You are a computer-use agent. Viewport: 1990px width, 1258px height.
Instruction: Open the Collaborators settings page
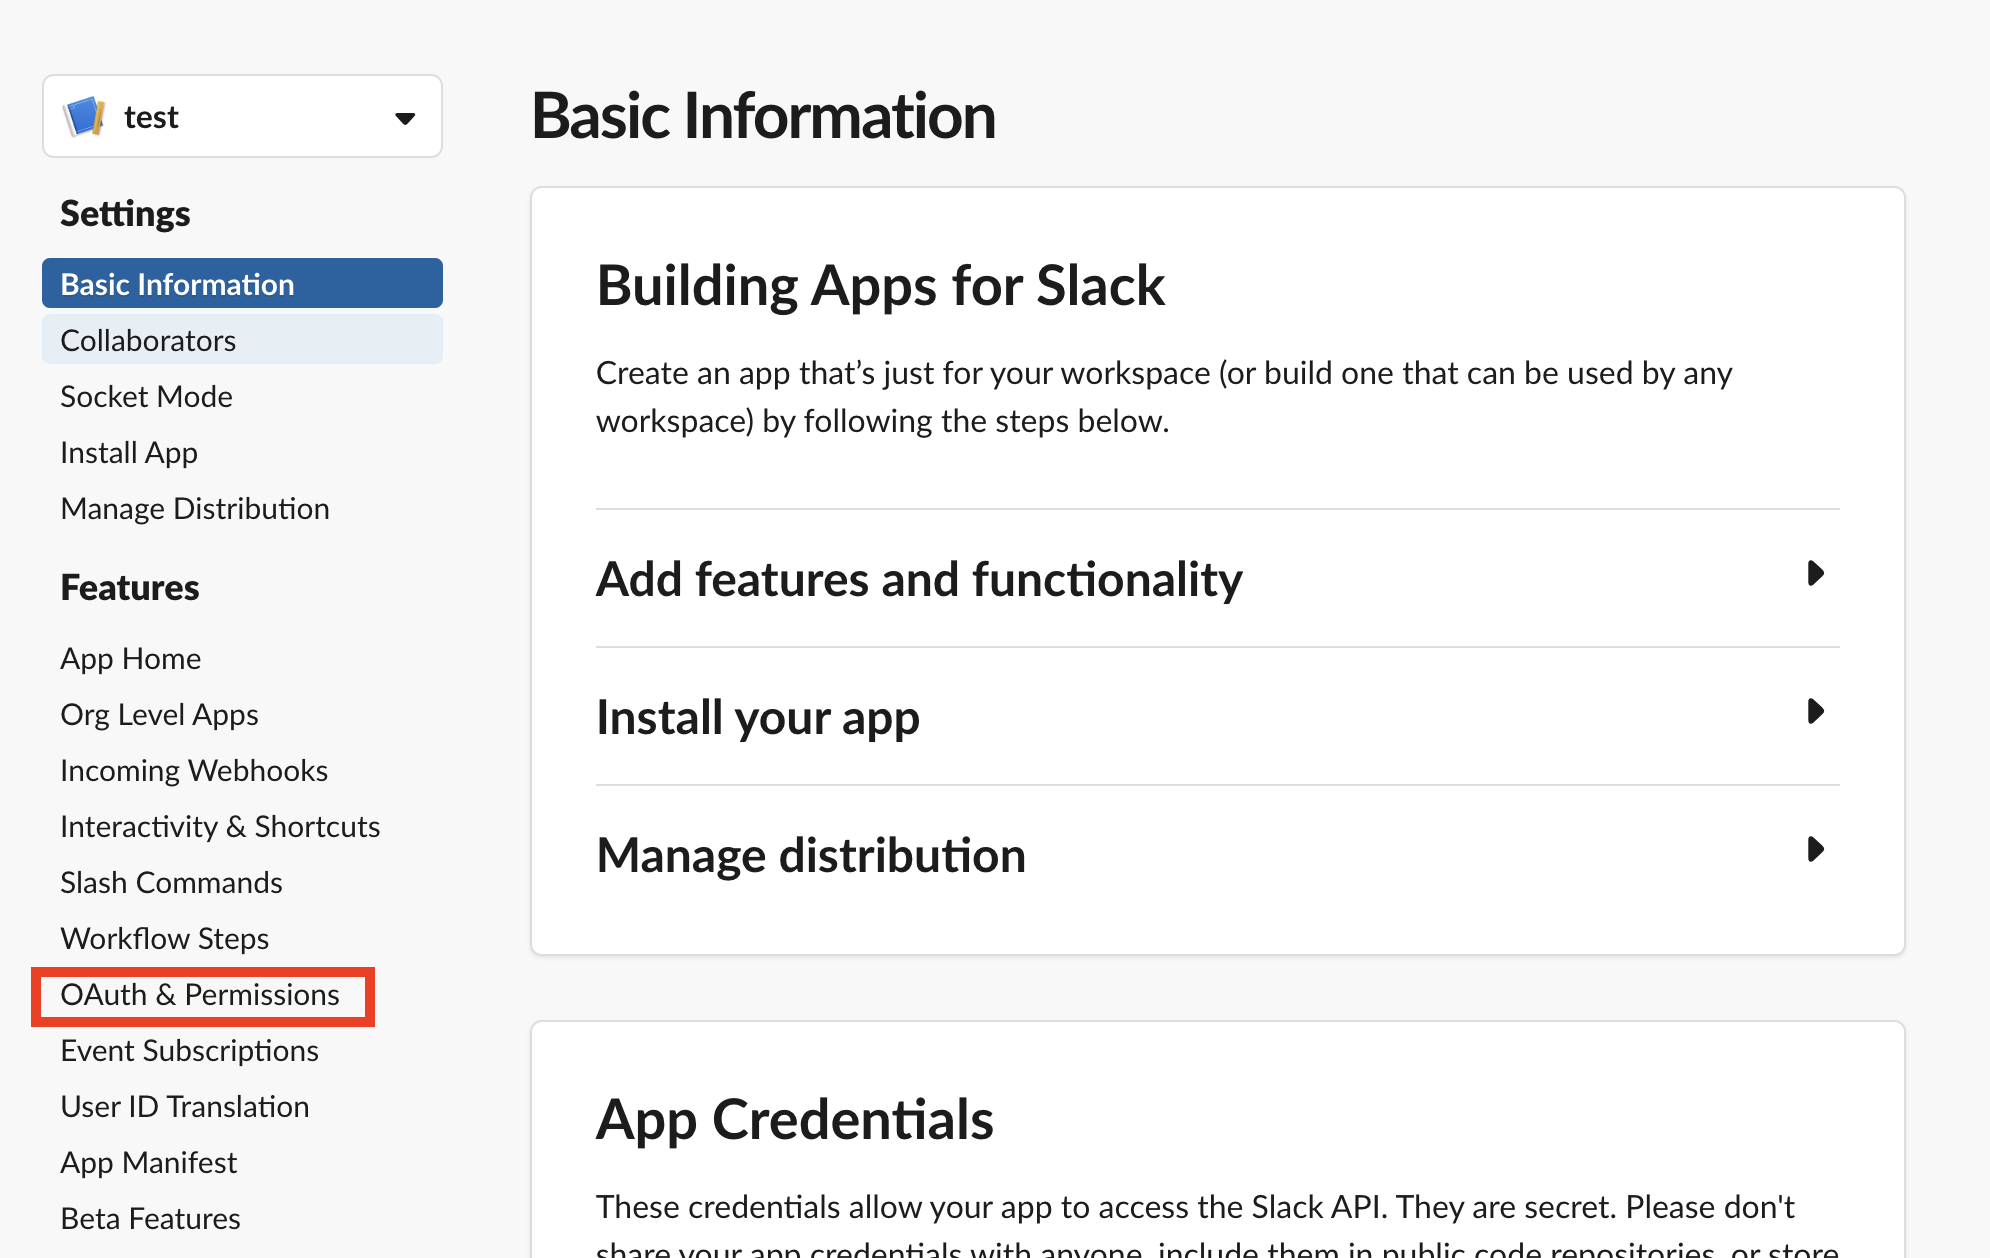tap(147, 339)
